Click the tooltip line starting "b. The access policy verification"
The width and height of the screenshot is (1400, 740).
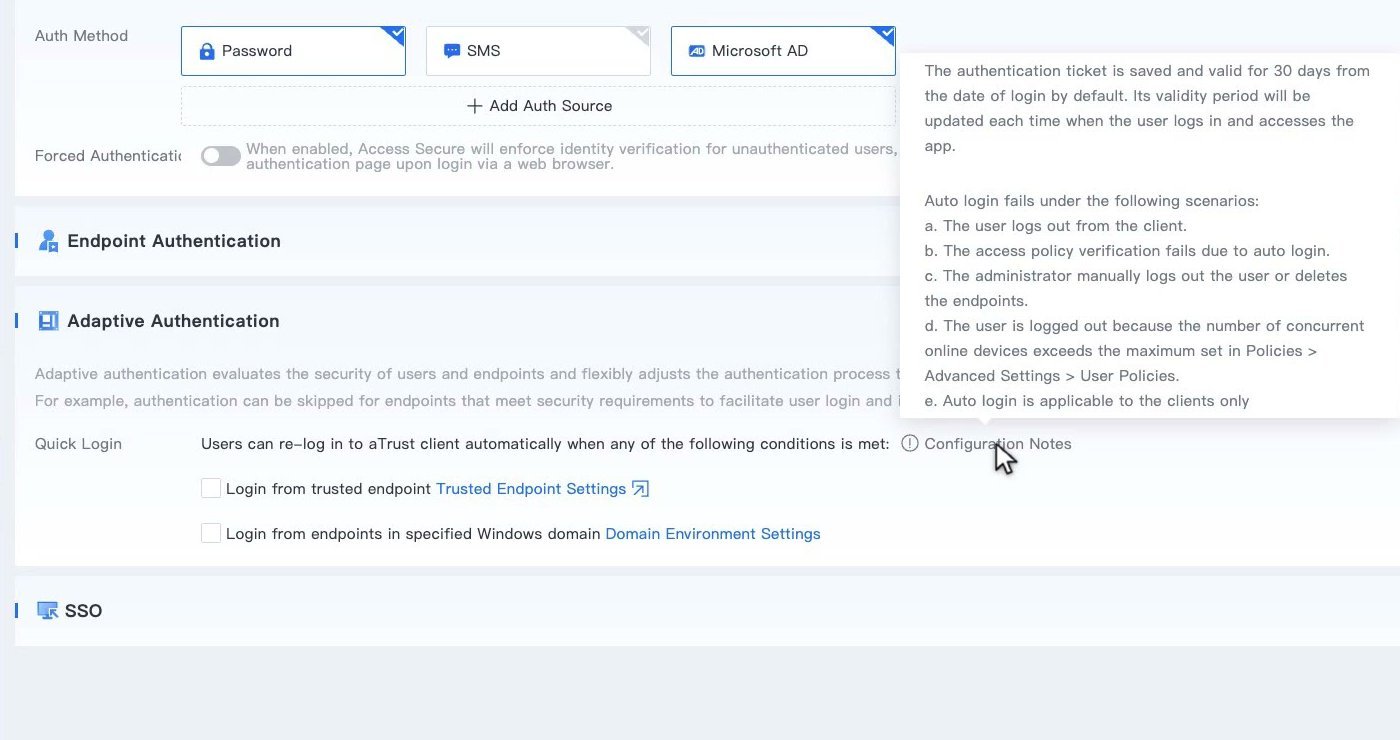[x=1127, y=251]
